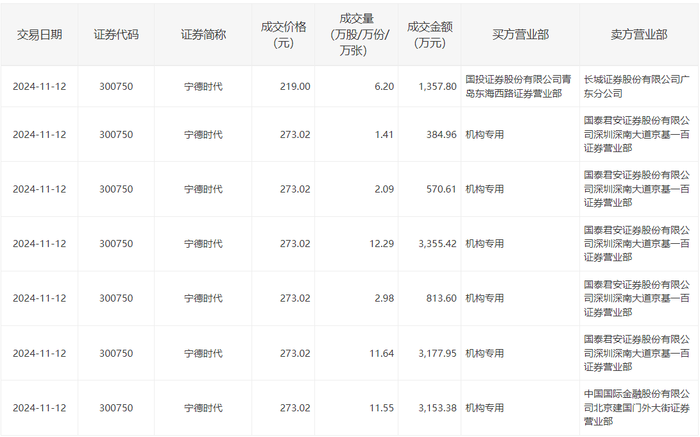Click the 卖方营业部 column header

pyautogui.click(x=639, y=35)
